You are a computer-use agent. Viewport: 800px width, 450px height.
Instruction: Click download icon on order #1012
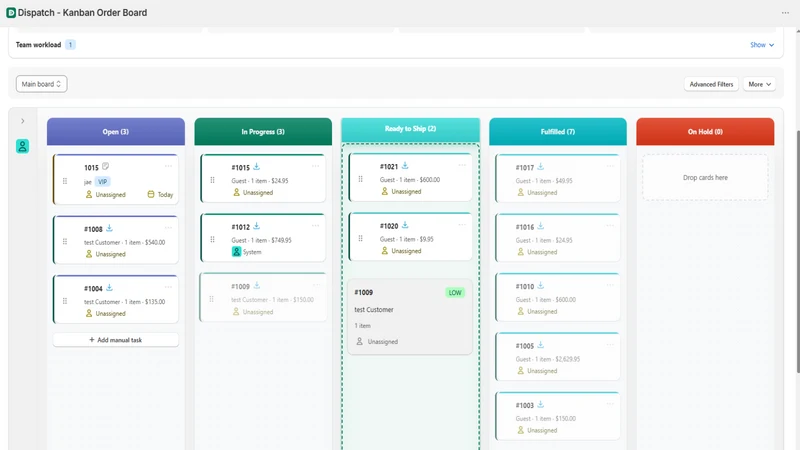[x=257, y=226]
